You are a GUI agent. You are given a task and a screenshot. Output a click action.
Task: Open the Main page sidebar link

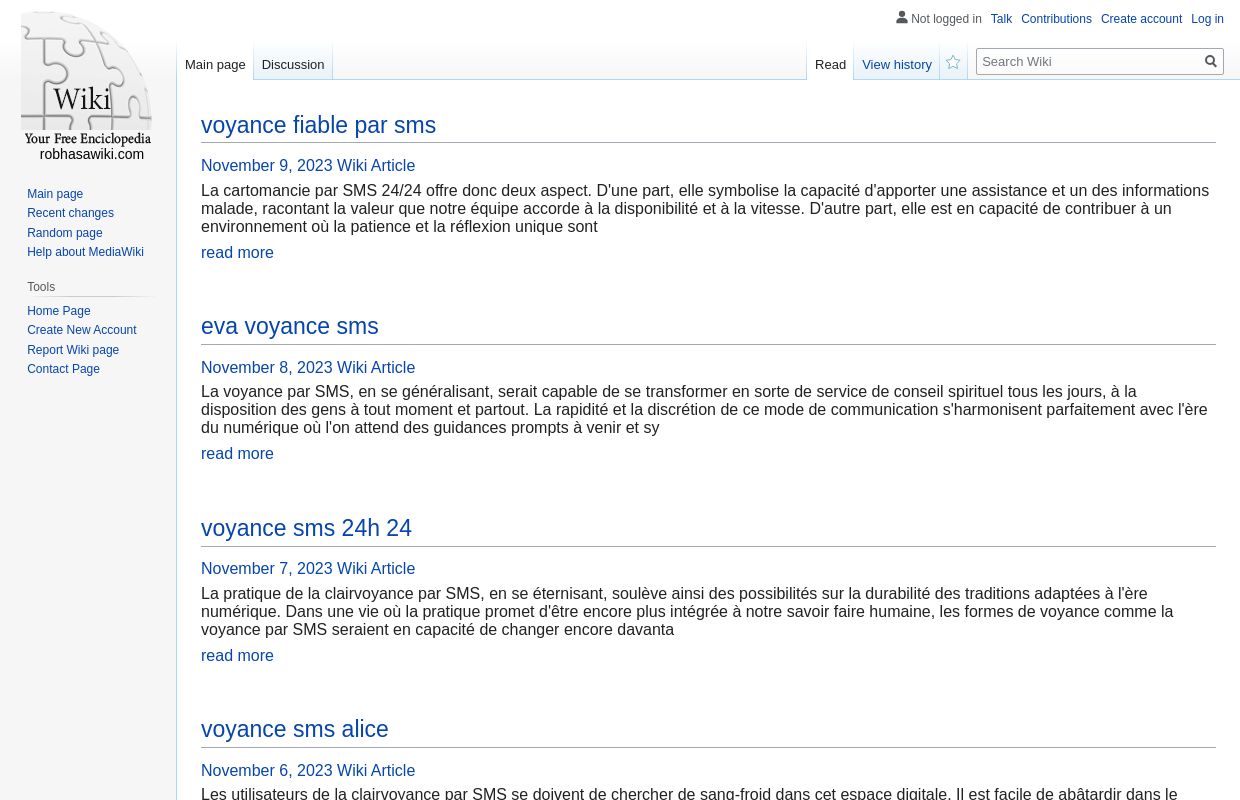[x=55, y=193]
